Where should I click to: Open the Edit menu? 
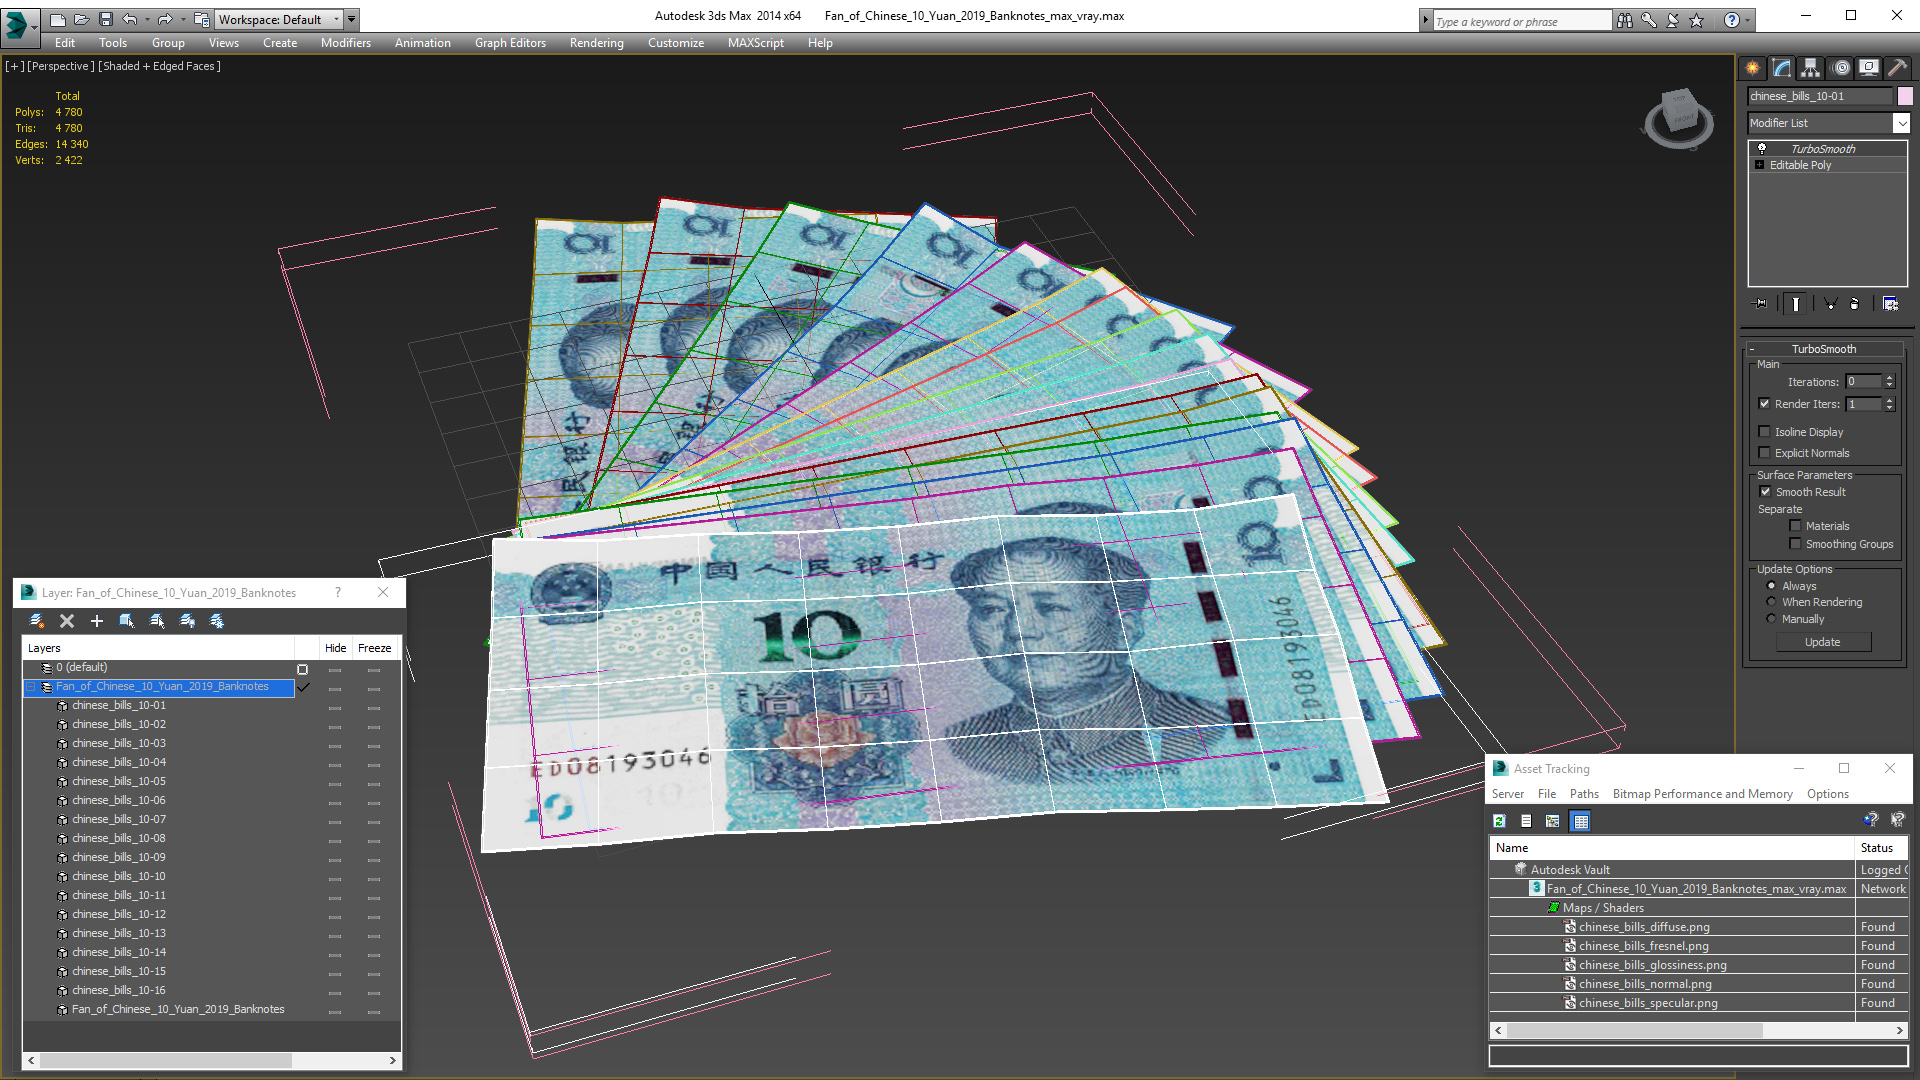(x=65, y=43)
